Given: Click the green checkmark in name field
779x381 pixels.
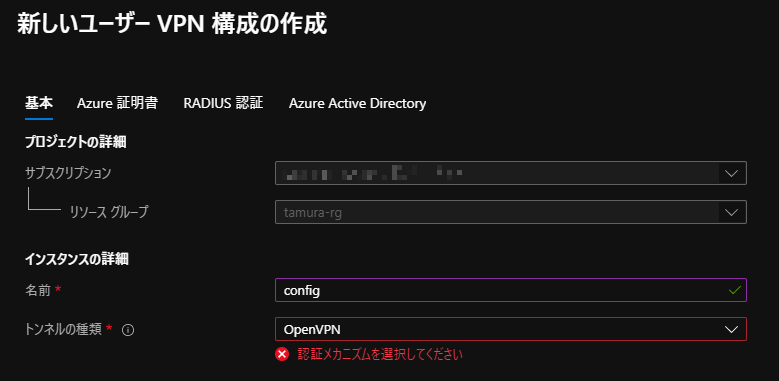Looking at the screenshot, I should tap(735, 290).
